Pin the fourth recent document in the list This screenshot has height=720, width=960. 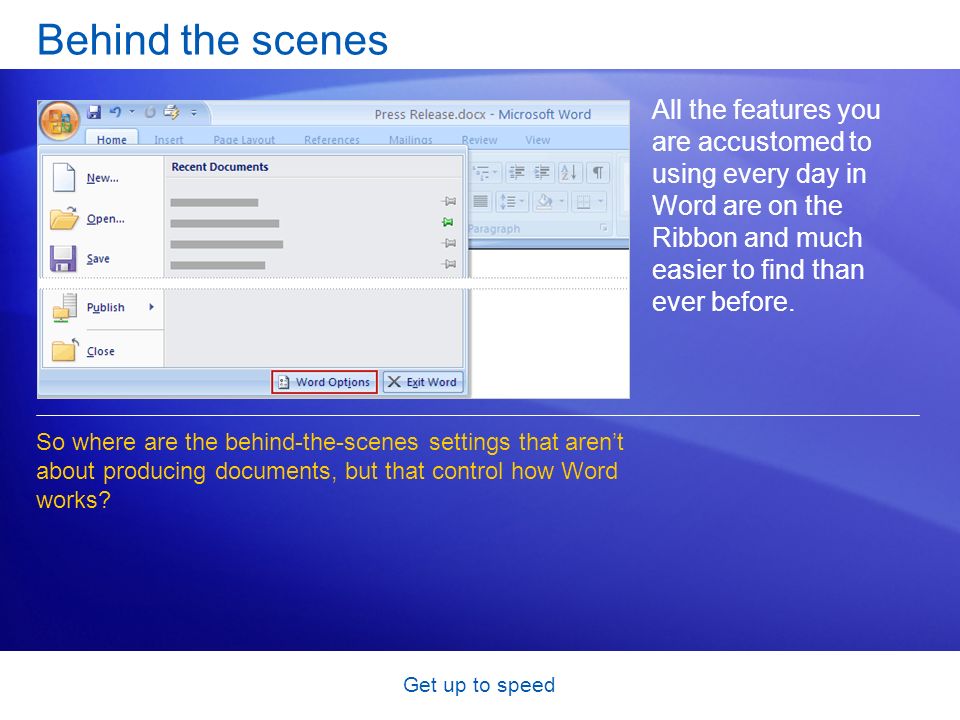click(449, 264)
